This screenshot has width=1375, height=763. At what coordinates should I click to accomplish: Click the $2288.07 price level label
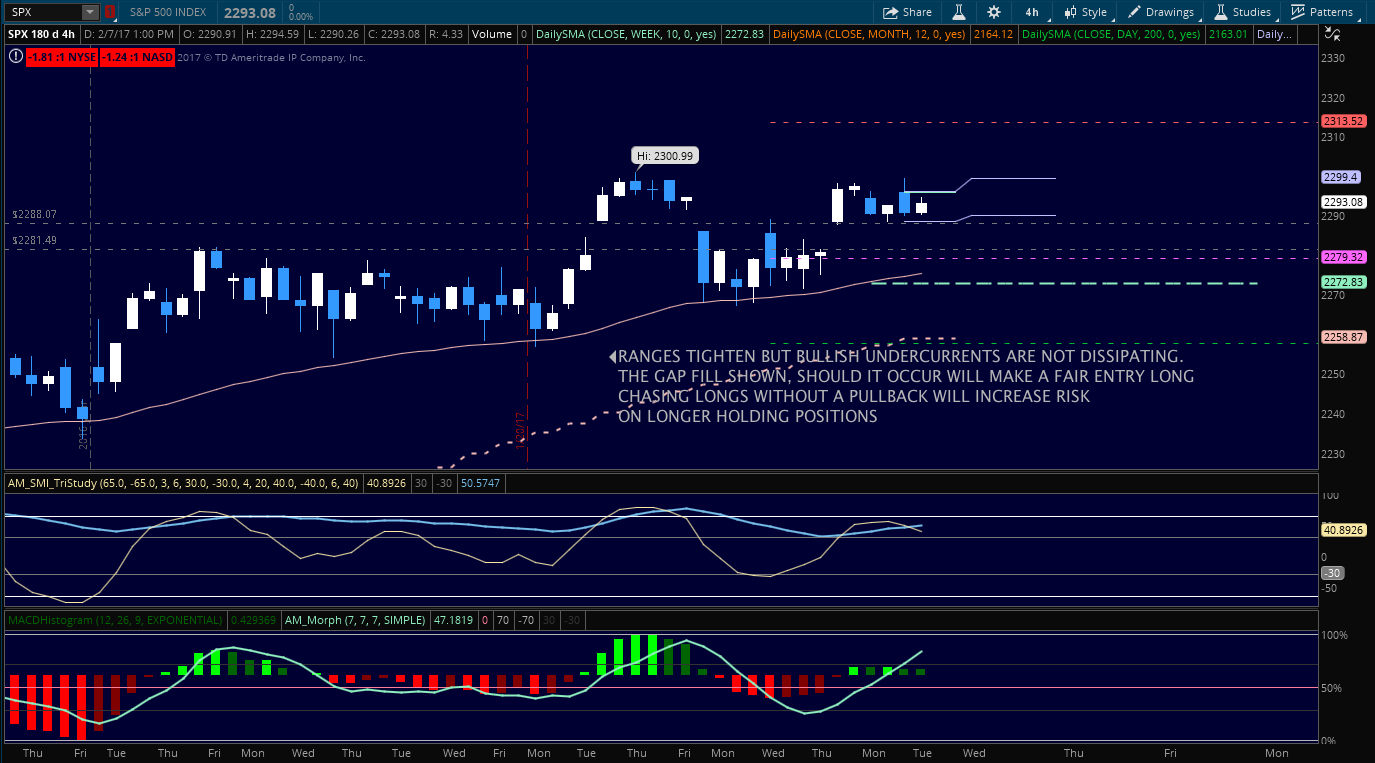point(34,214)
